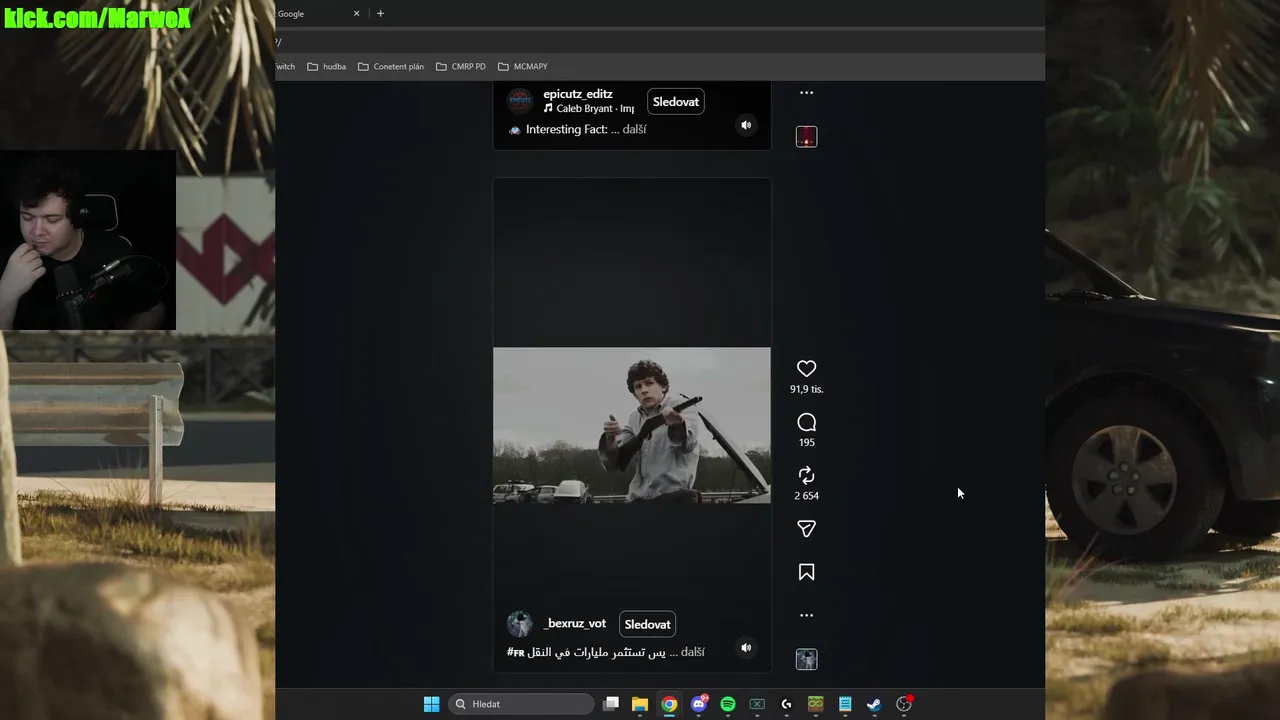
Task: Open Task View from the taskbar
Action: (x=611, y=704)
